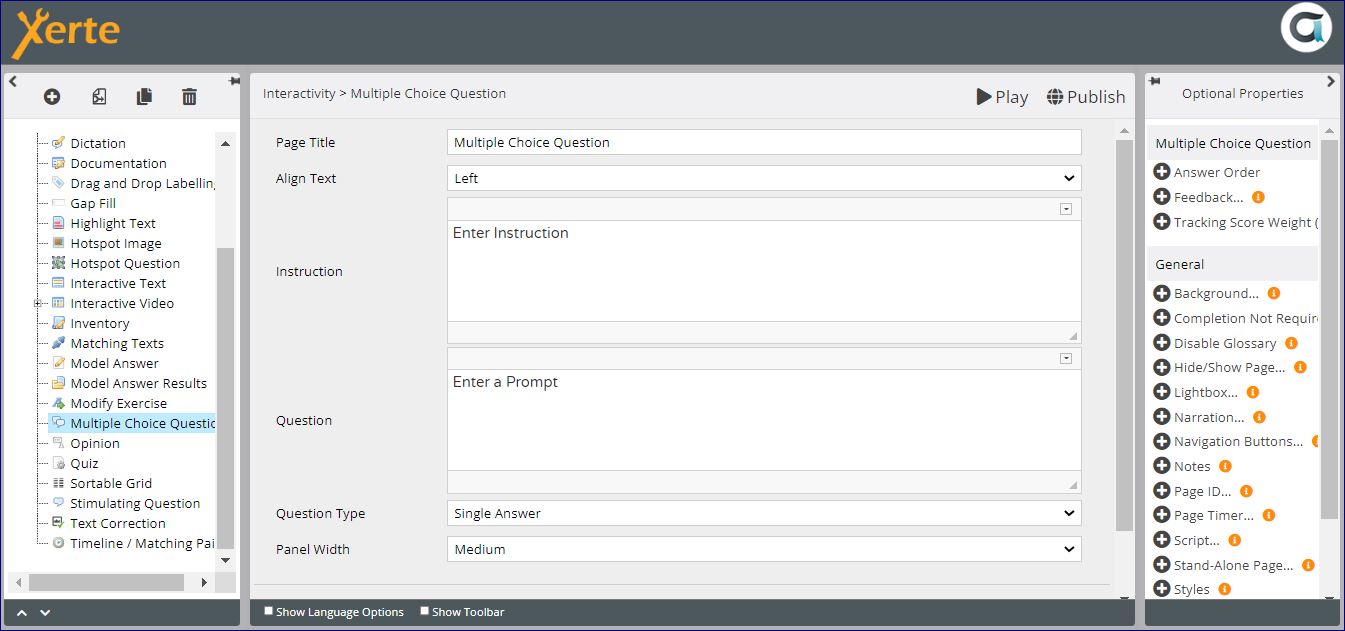This screenshot has width=1345, height=631.
Task: Open the Align Text dropdown
Action: [764, 178]
